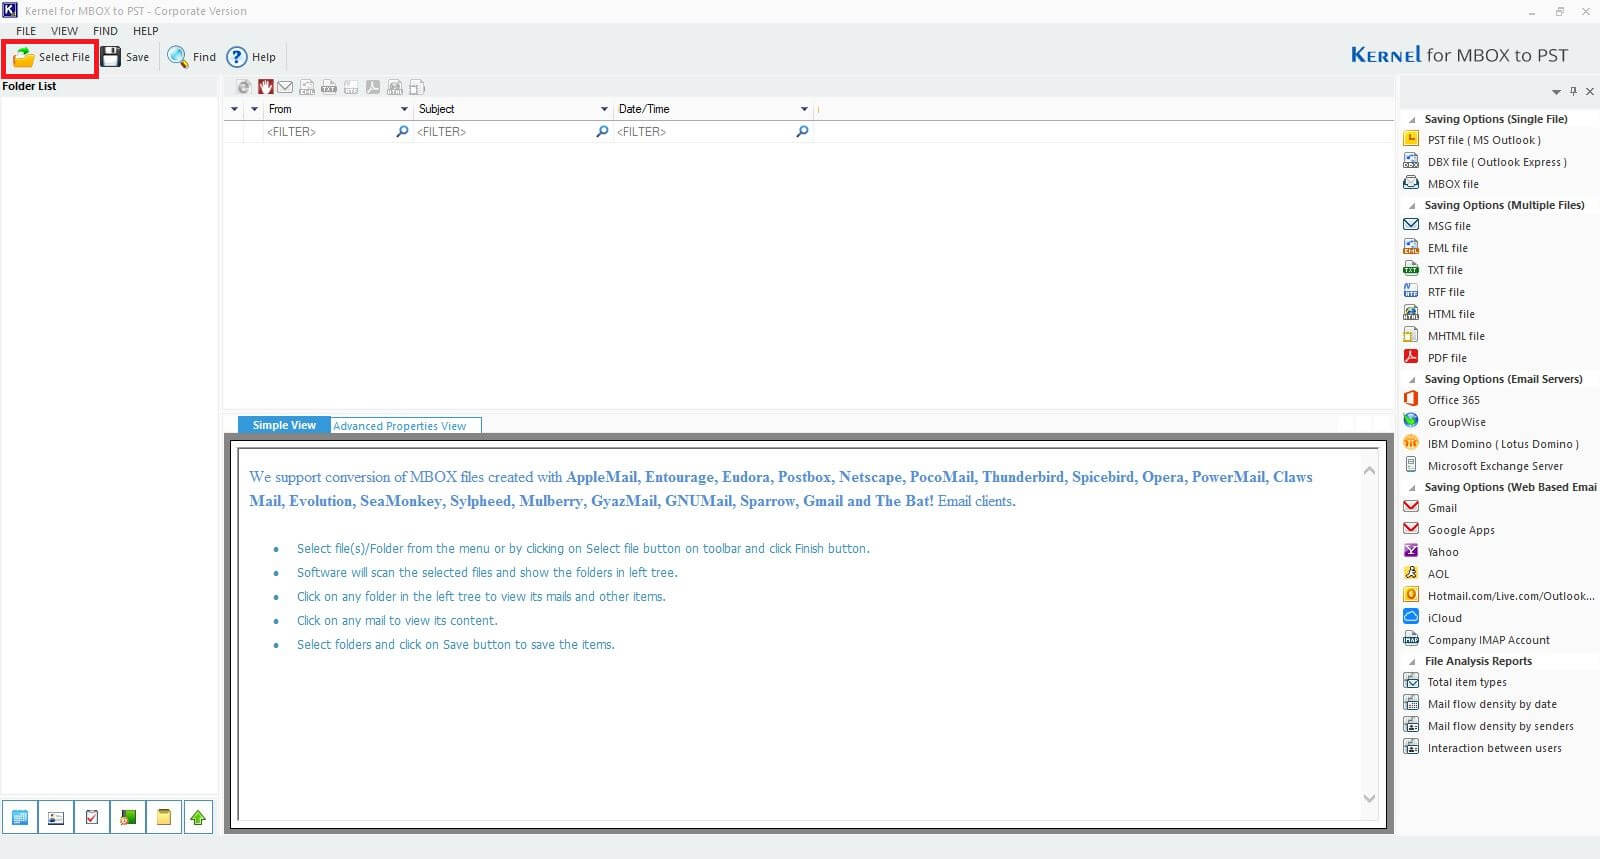Open the VIEW menu
The height and width of the screenshot is (859, 1600).
(64, 31)
